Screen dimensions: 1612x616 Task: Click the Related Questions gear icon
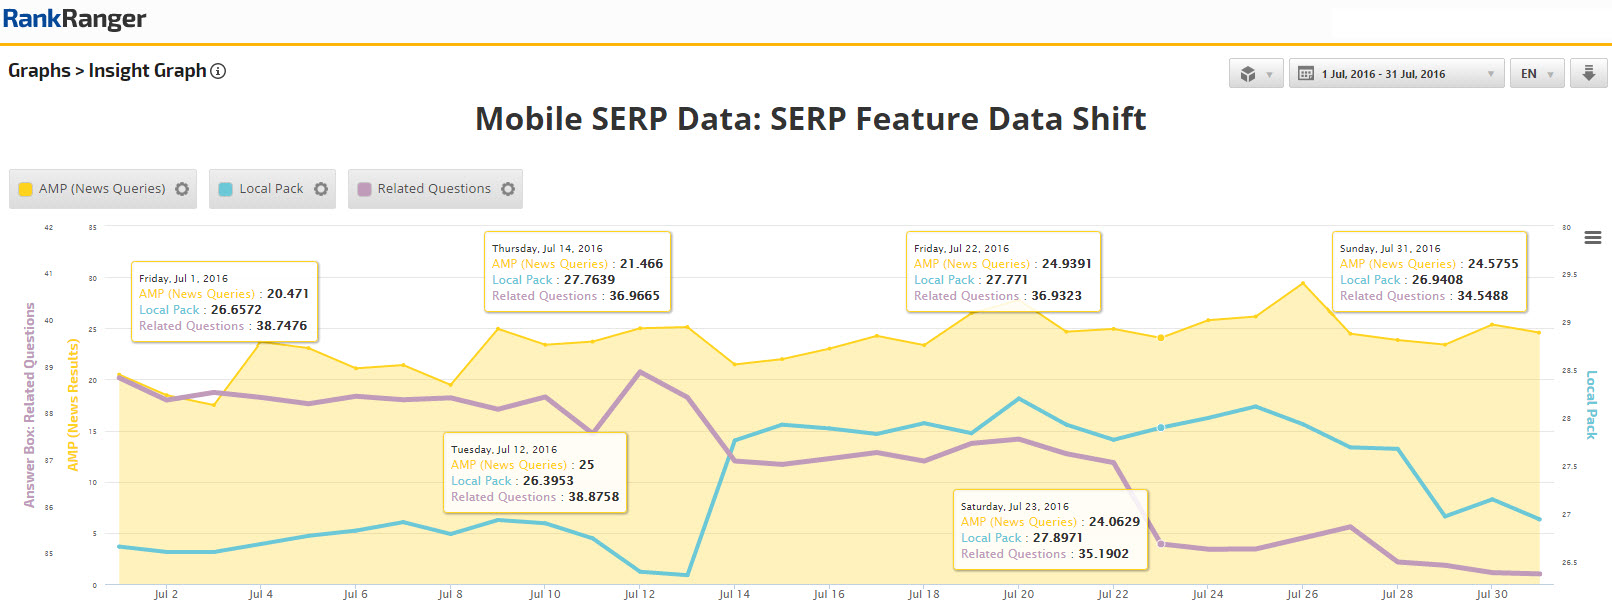[x=508, y=189]
